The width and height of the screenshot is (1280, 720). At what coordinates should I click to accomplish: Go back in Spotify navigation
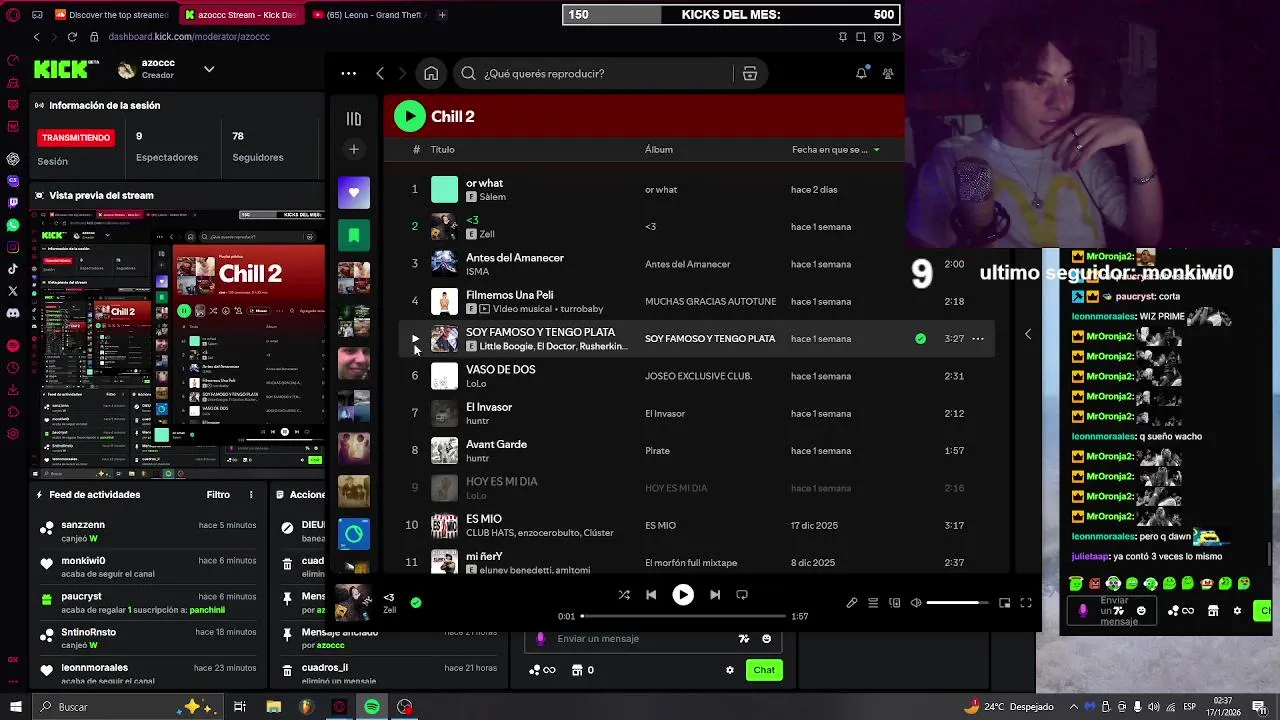[380, 73]
